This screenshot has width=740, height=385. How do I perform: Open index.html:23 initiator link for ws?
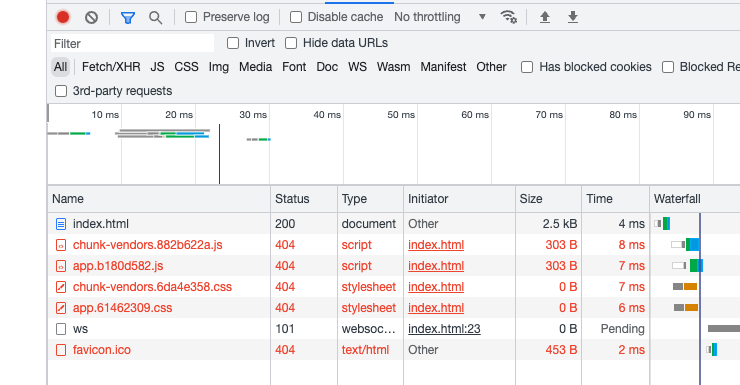tap(444, 329)
